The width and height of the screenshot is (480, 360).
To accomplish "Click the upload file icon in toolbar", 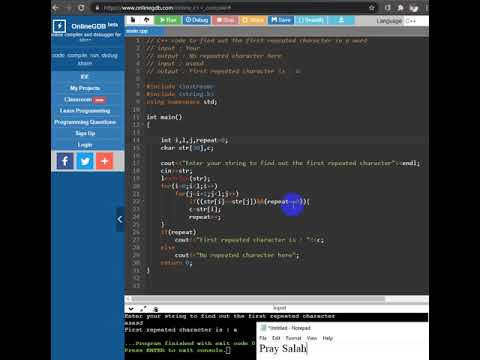I will [x=146, y=20].
